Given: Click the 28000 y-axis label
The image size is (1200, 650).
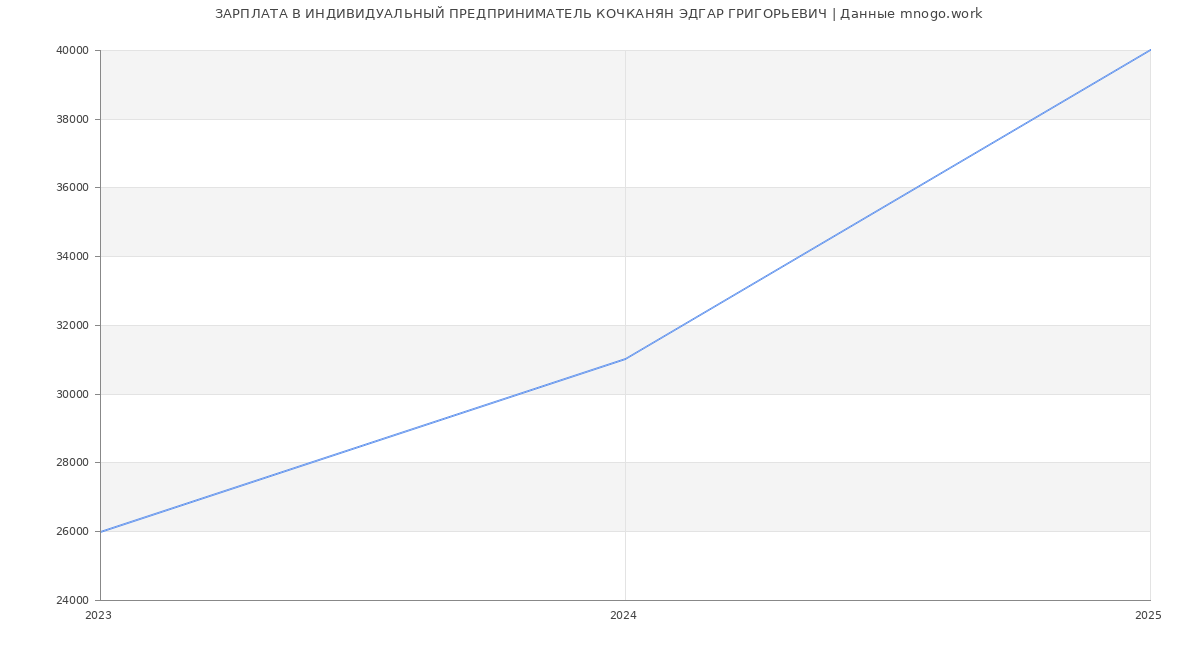Looking at the screenshot, I should [73, 463].
